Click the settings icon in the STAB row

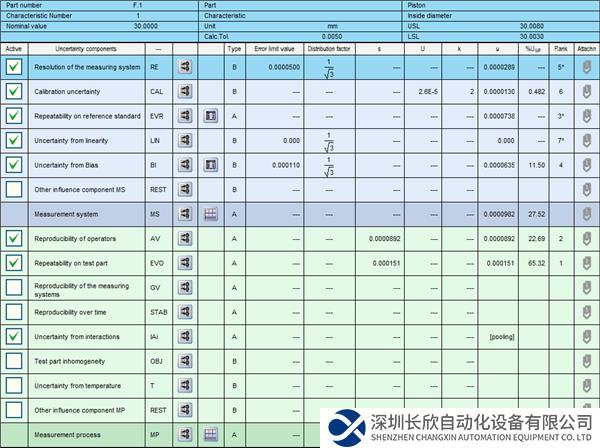[186, 312]
